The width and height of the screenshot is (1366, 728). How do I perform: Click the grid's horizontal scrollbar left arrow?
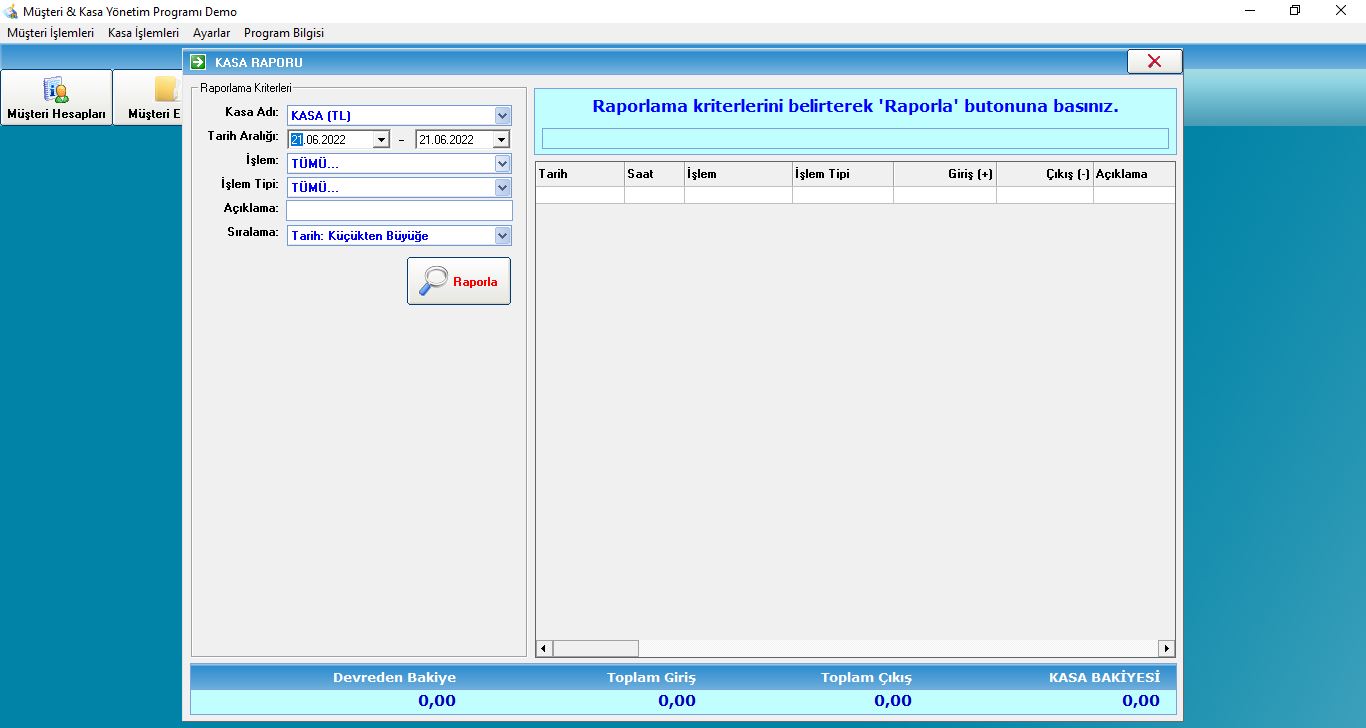544,649
